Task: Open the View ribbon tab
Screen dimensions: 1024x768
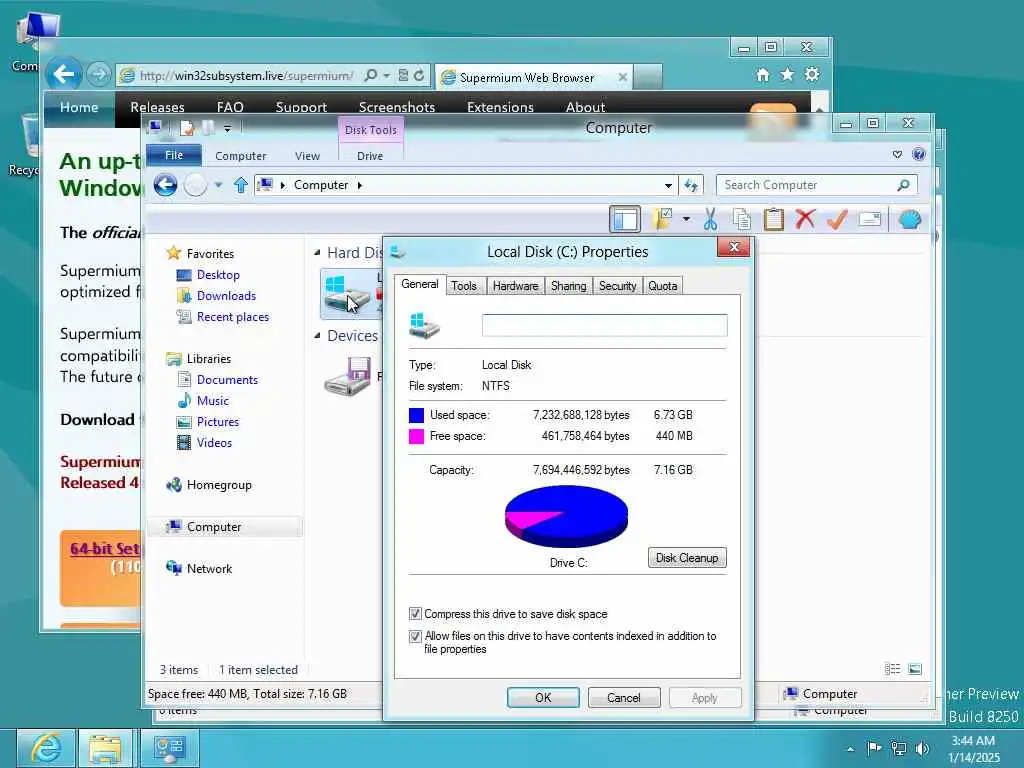Action: (307, 156)
